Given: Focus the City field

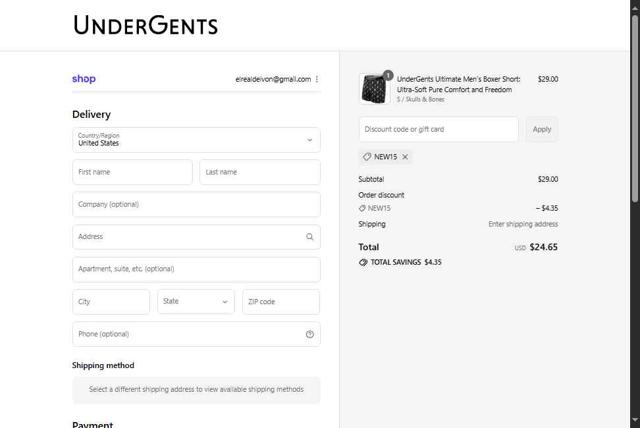Looking at the screenshot, I should 111,302.
